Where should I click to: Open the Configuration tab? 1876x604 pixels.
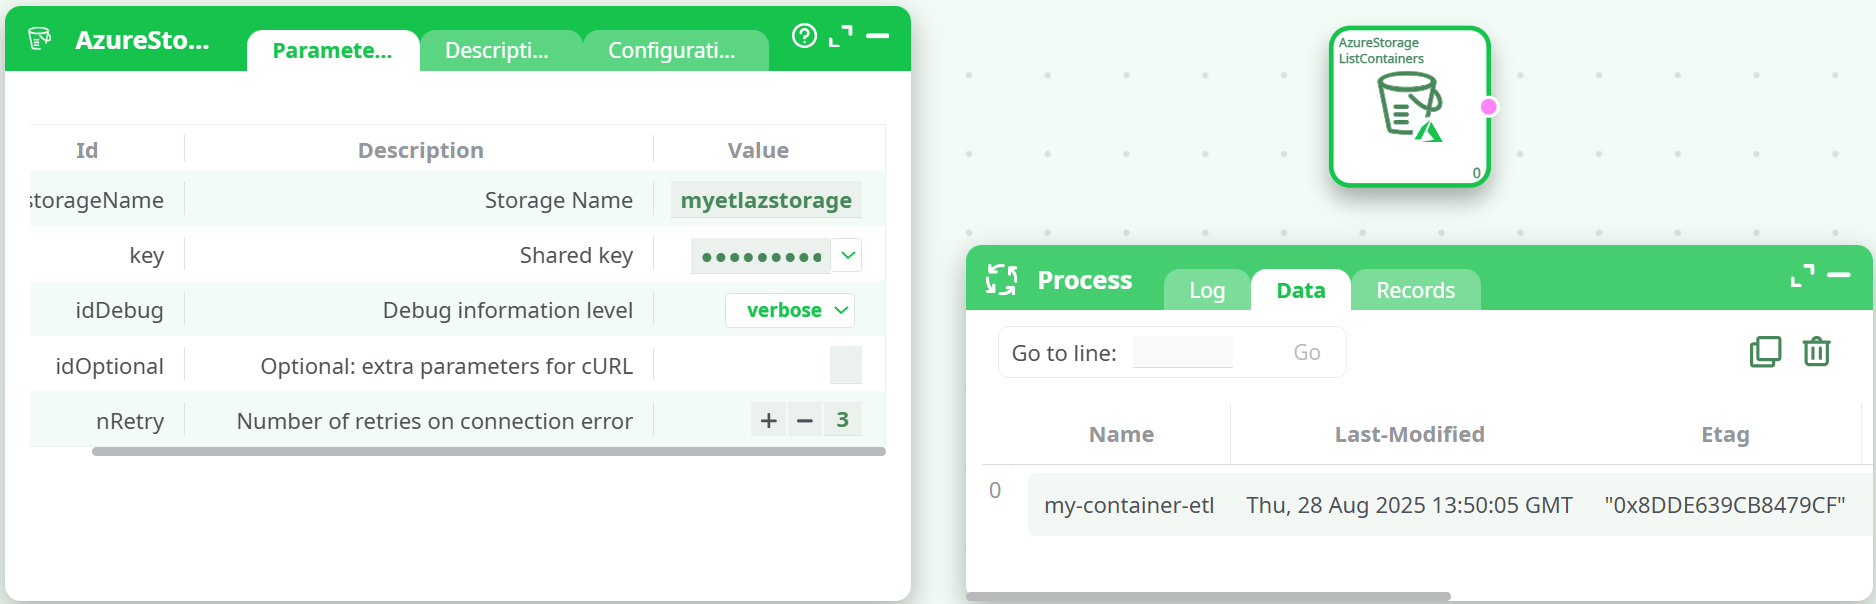click(672, 51)
